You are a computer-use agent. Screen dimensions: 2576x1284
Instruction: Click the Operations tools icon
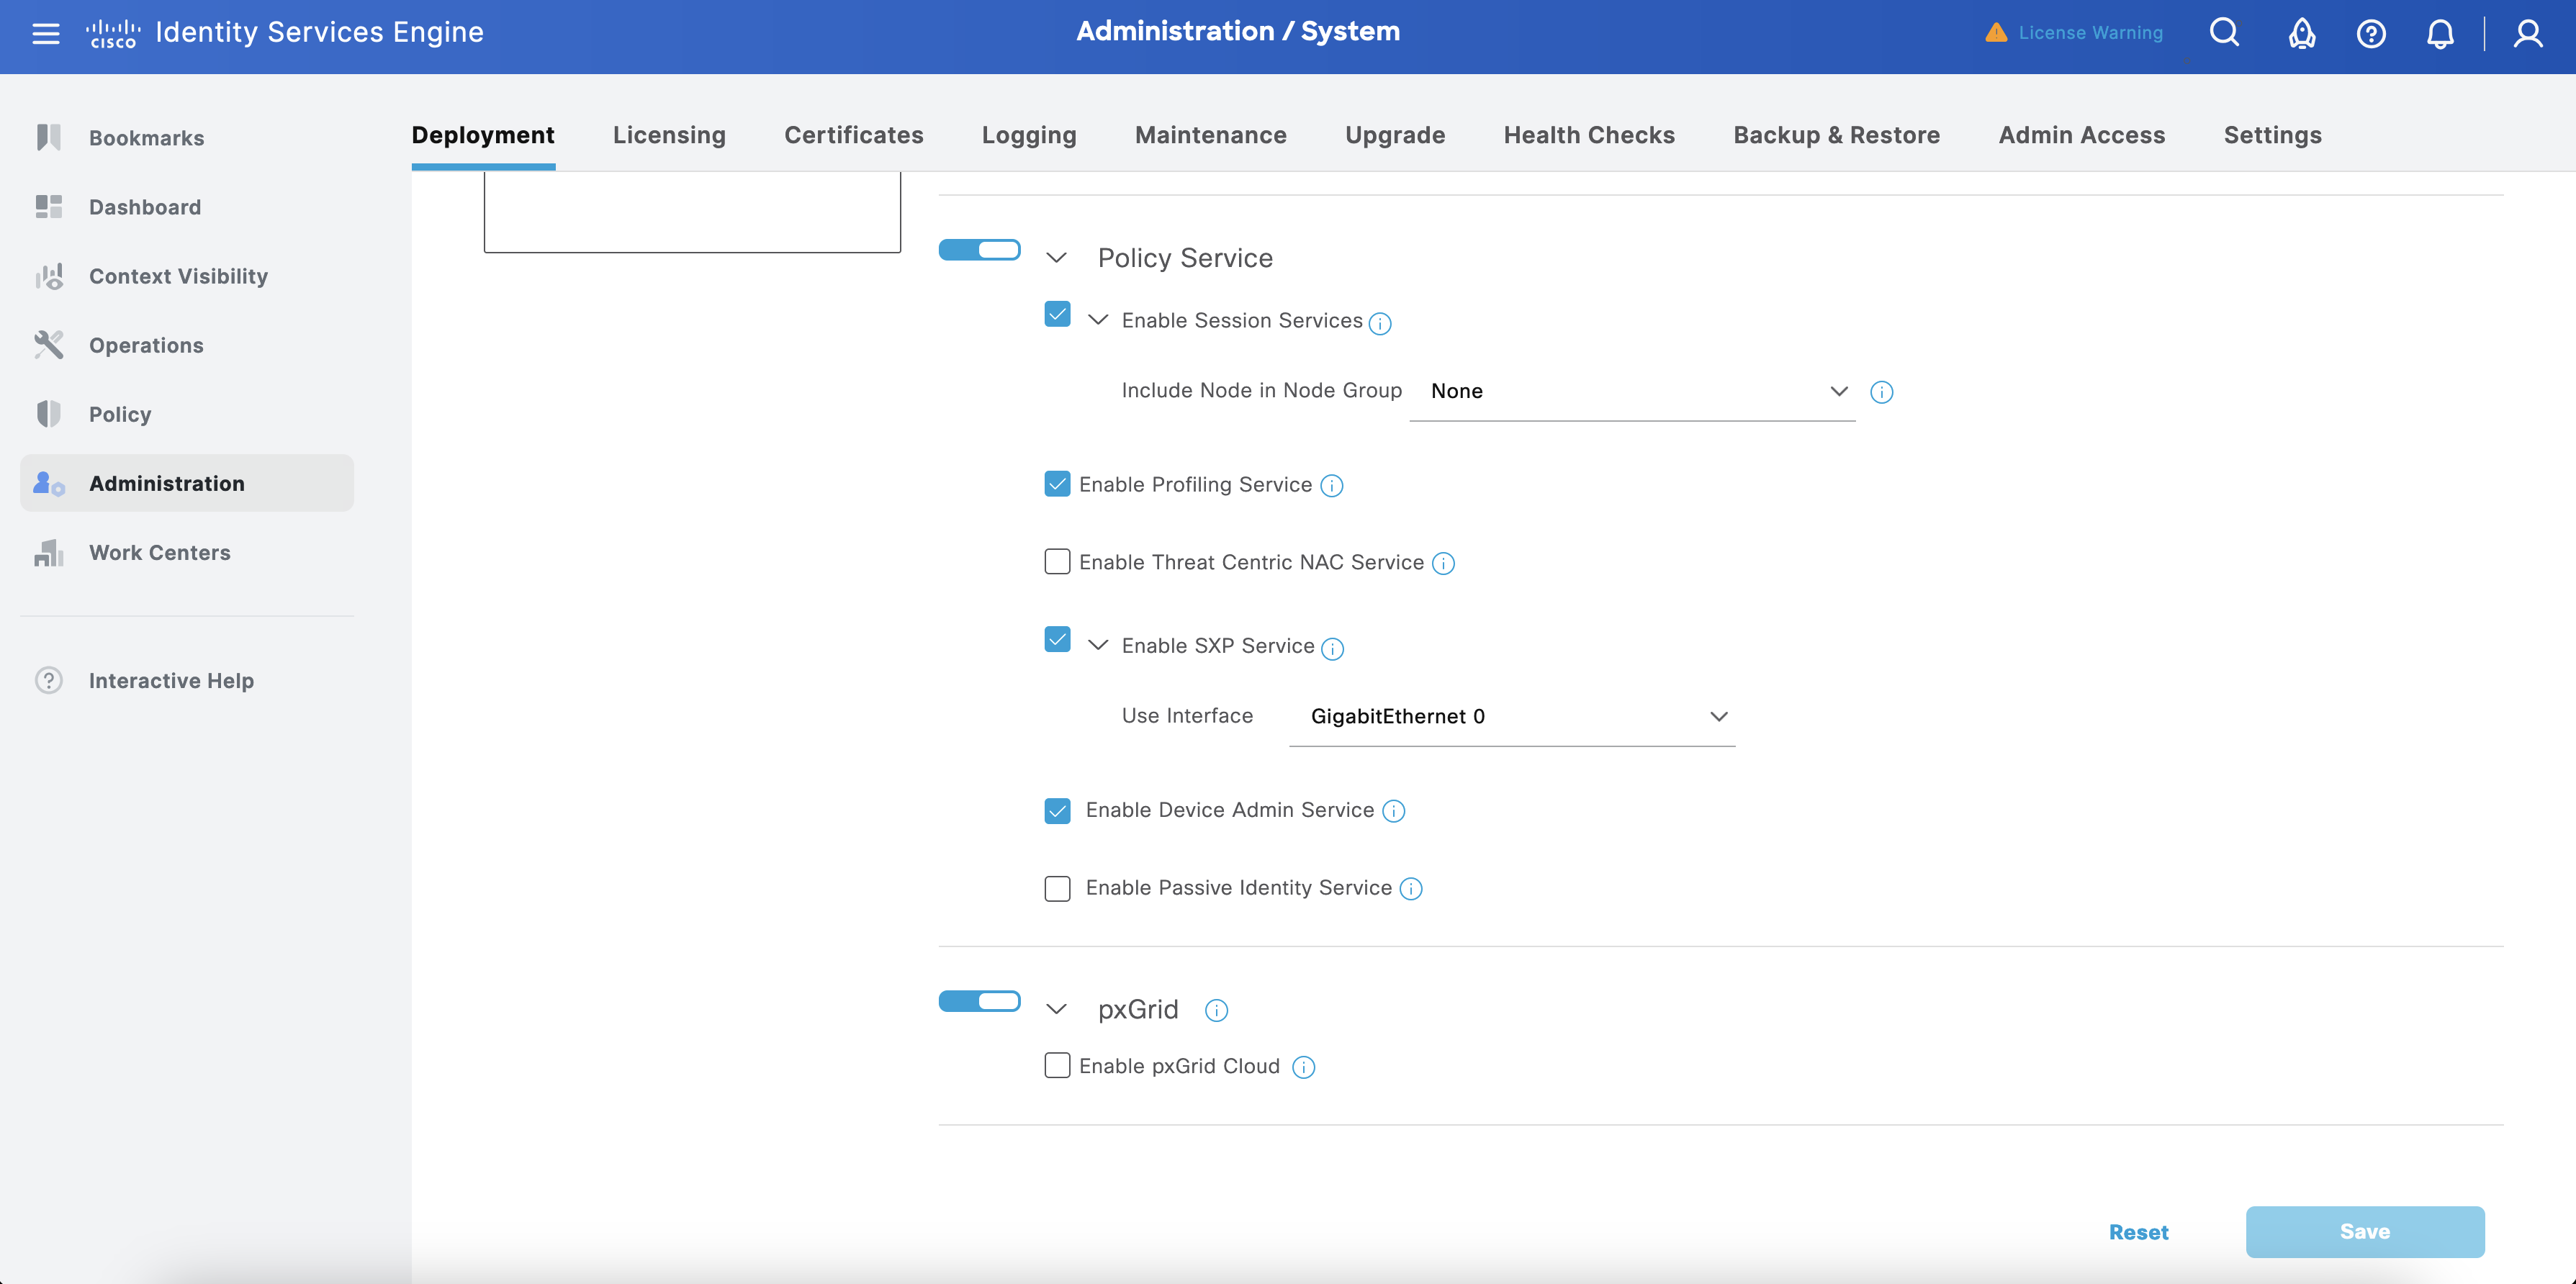(49, 344)
